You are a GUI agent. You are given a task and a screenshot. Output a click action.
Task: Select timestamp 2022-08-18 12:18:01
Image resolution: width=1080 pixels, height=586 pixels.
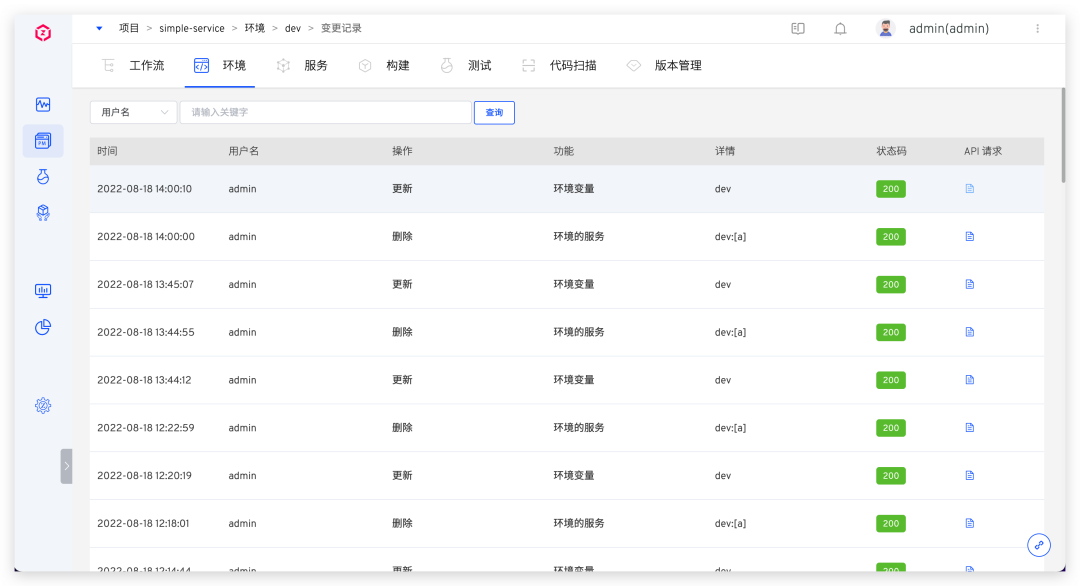(x=143, y=523)
